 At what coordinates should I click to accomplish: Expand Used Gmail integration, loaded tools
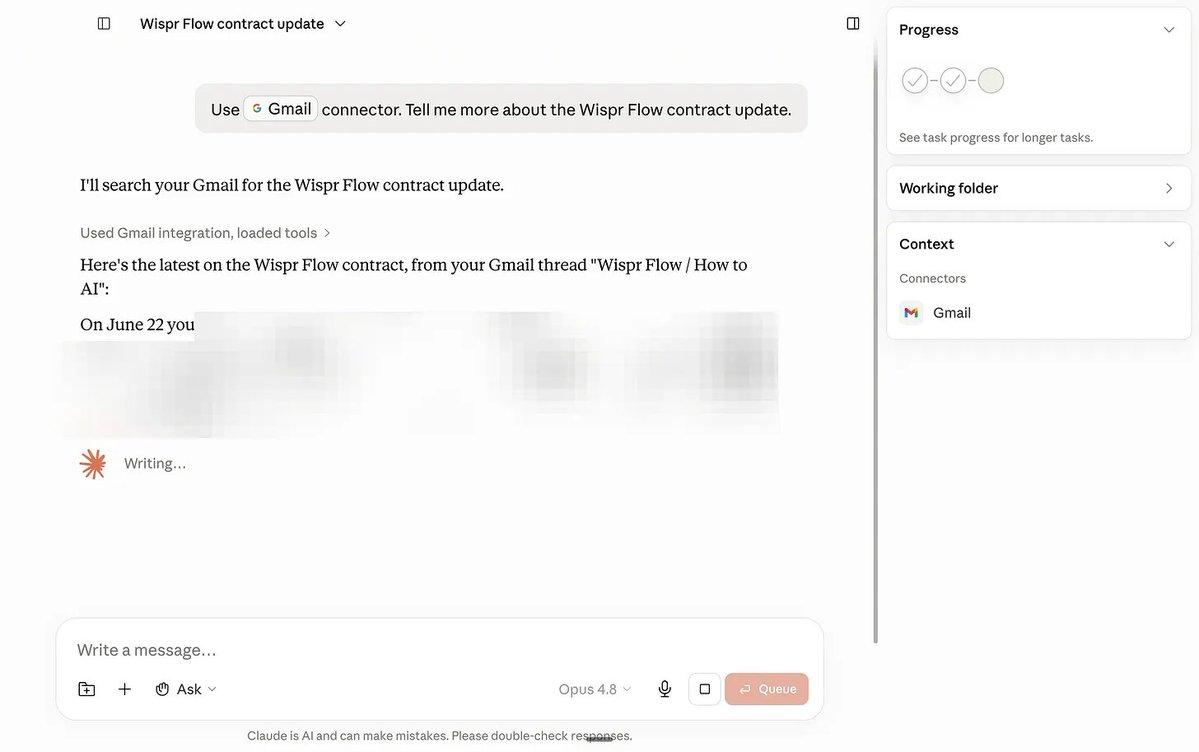205,233
